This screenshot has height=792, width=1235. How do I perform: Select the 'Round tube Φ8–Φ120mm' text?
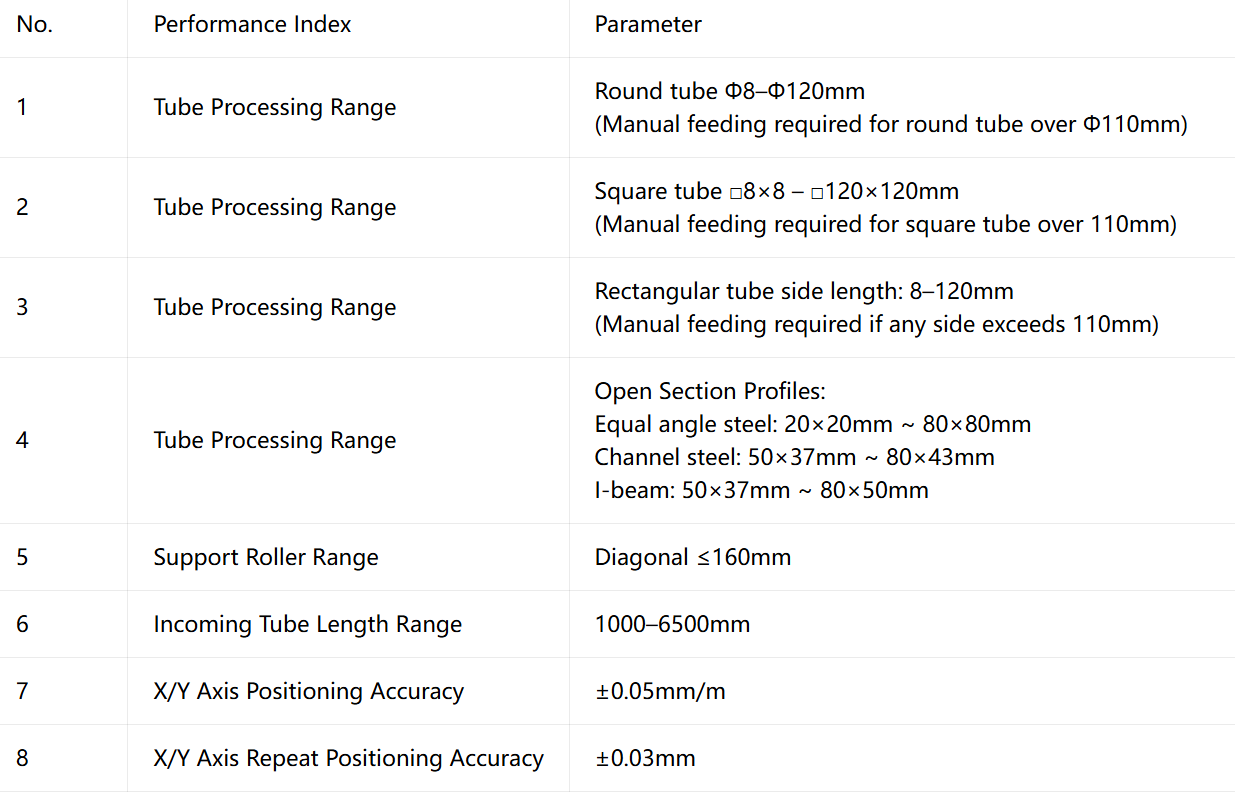pos(730,91)
